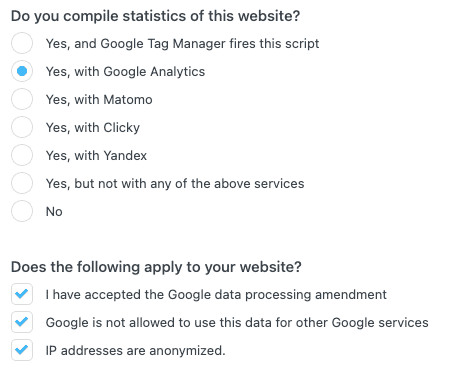Uncheck Google data processing amendment checkbox
The image size is (470, 372).
(22, 294)
